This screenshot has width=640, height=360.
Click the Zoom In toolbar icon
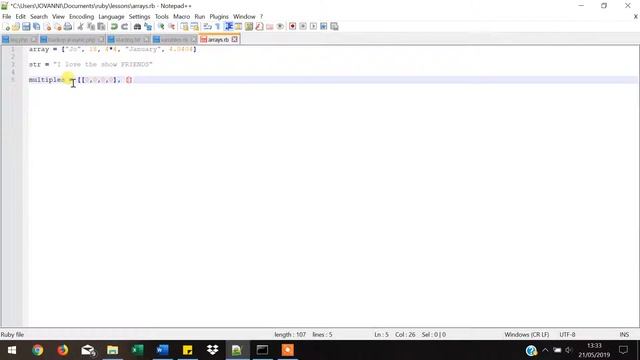tap(161, 27)
